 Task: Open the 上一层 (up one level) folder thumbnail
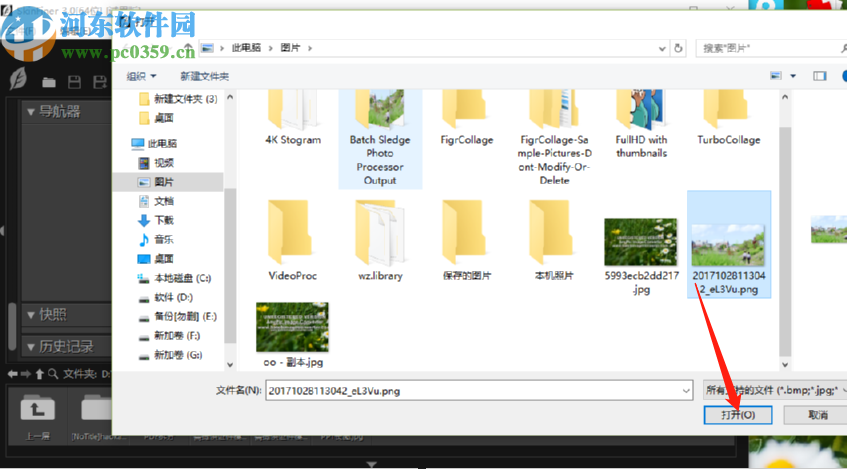[37, 416]
